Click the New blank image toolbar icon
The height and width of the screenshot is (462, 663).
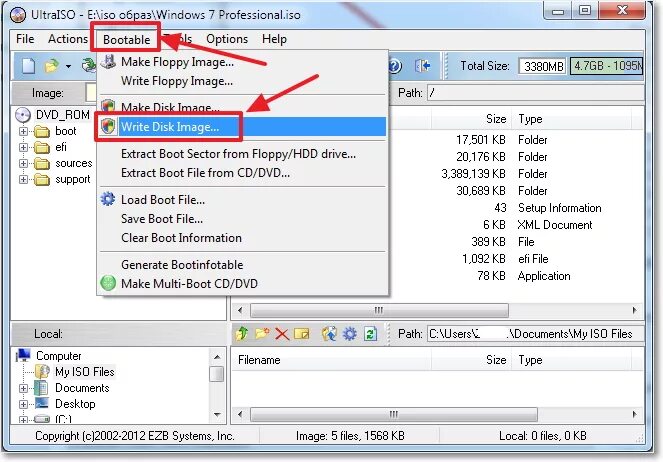pyautogui.click(x=28, y=66)
